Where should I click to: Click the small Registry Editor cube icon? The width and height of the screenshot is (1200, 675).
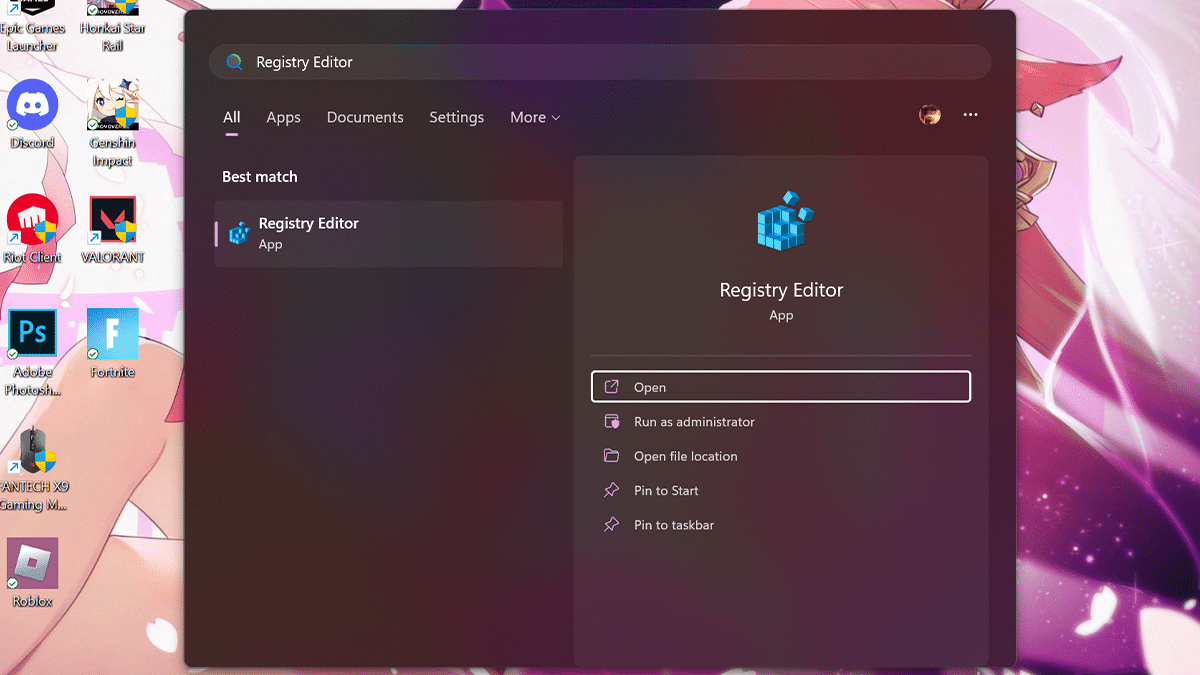coord(239,233)
